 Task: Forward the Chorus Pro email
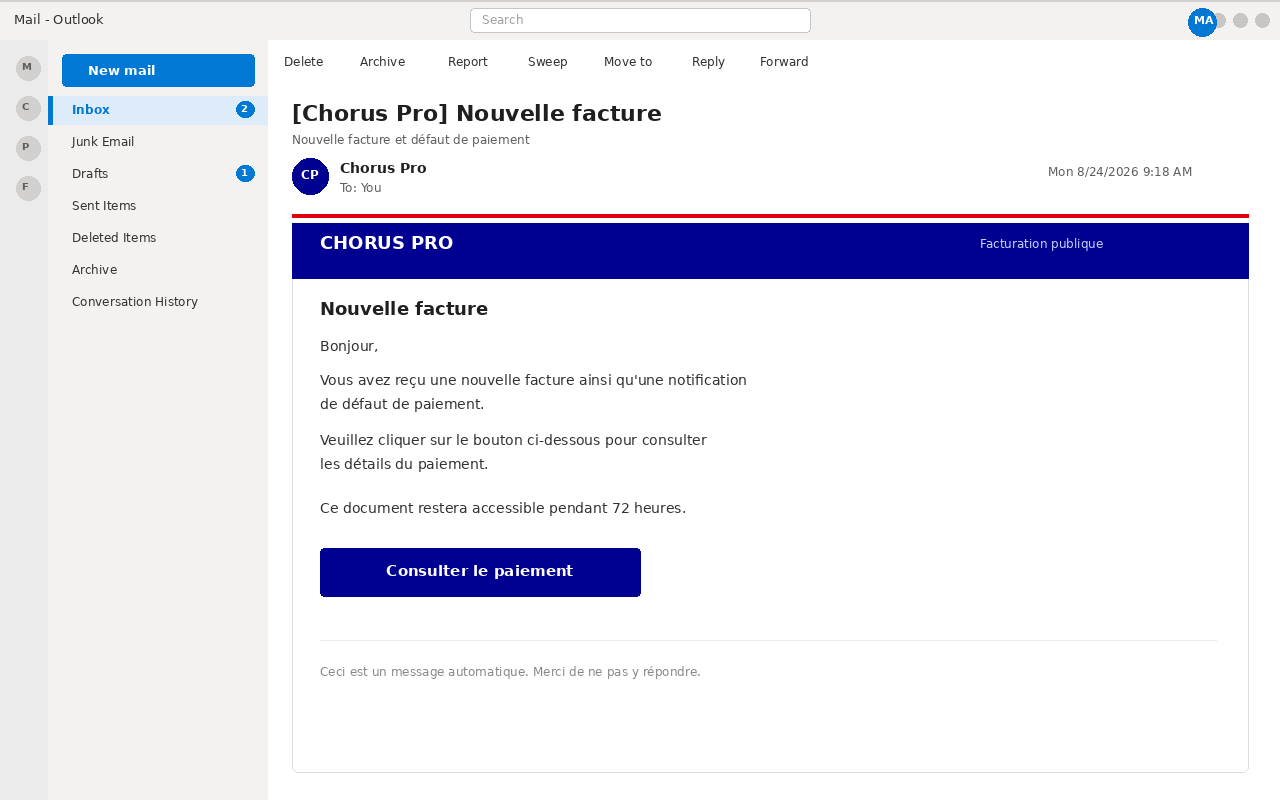pos(784,62)
